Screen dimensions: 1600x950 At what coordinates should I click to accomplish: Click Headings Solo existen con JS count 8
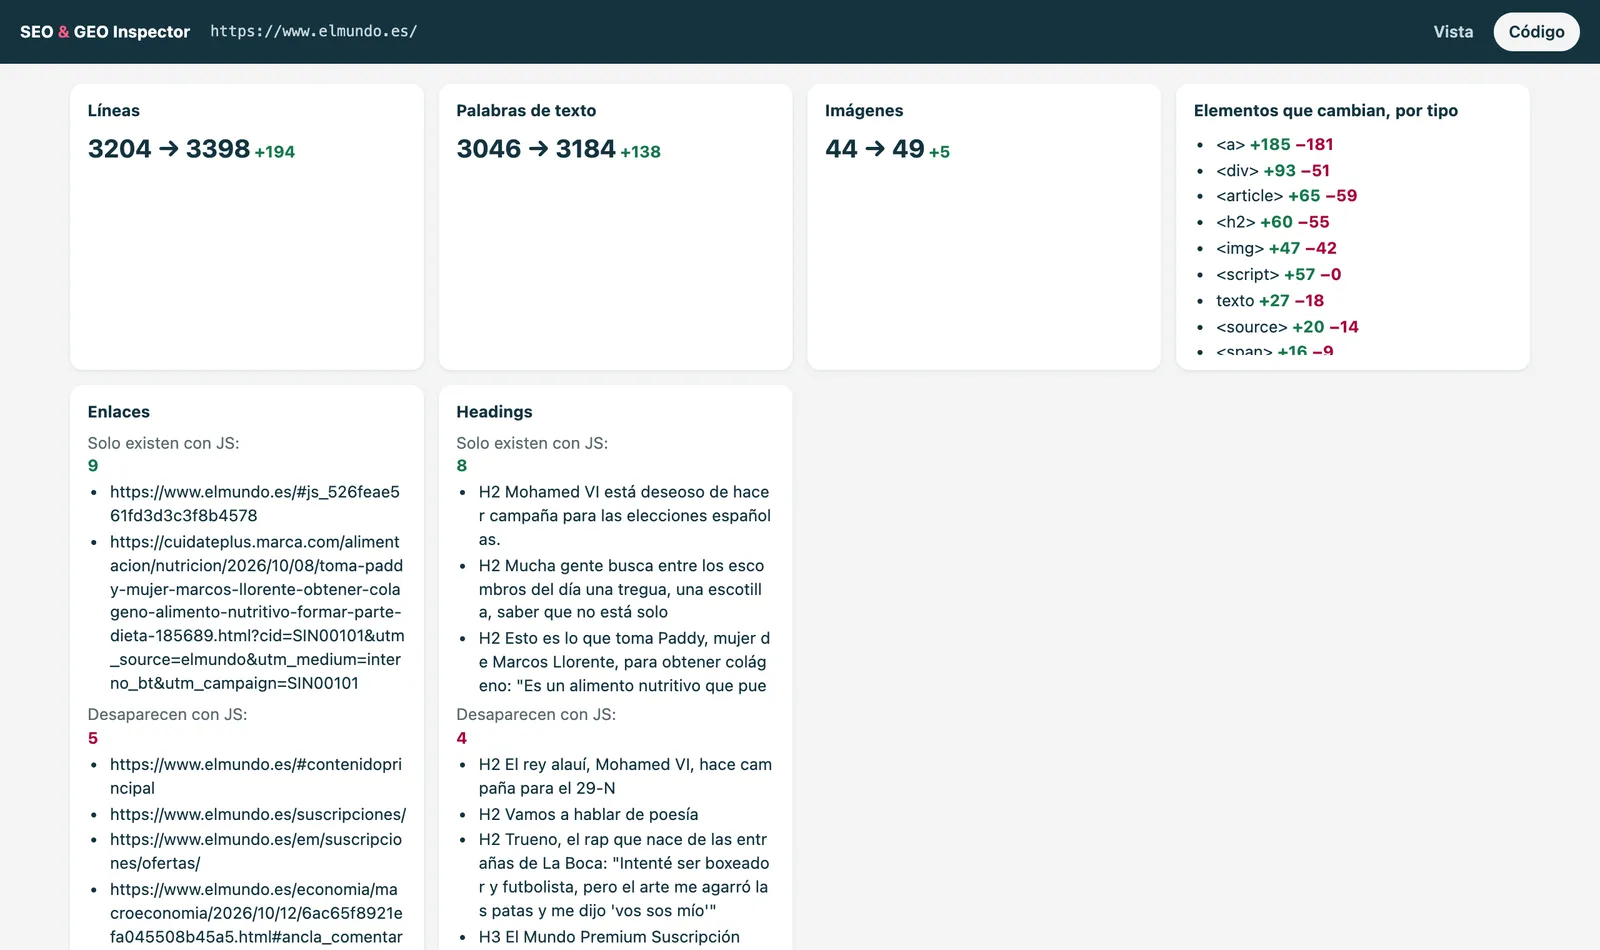click(x=462, y=466)
